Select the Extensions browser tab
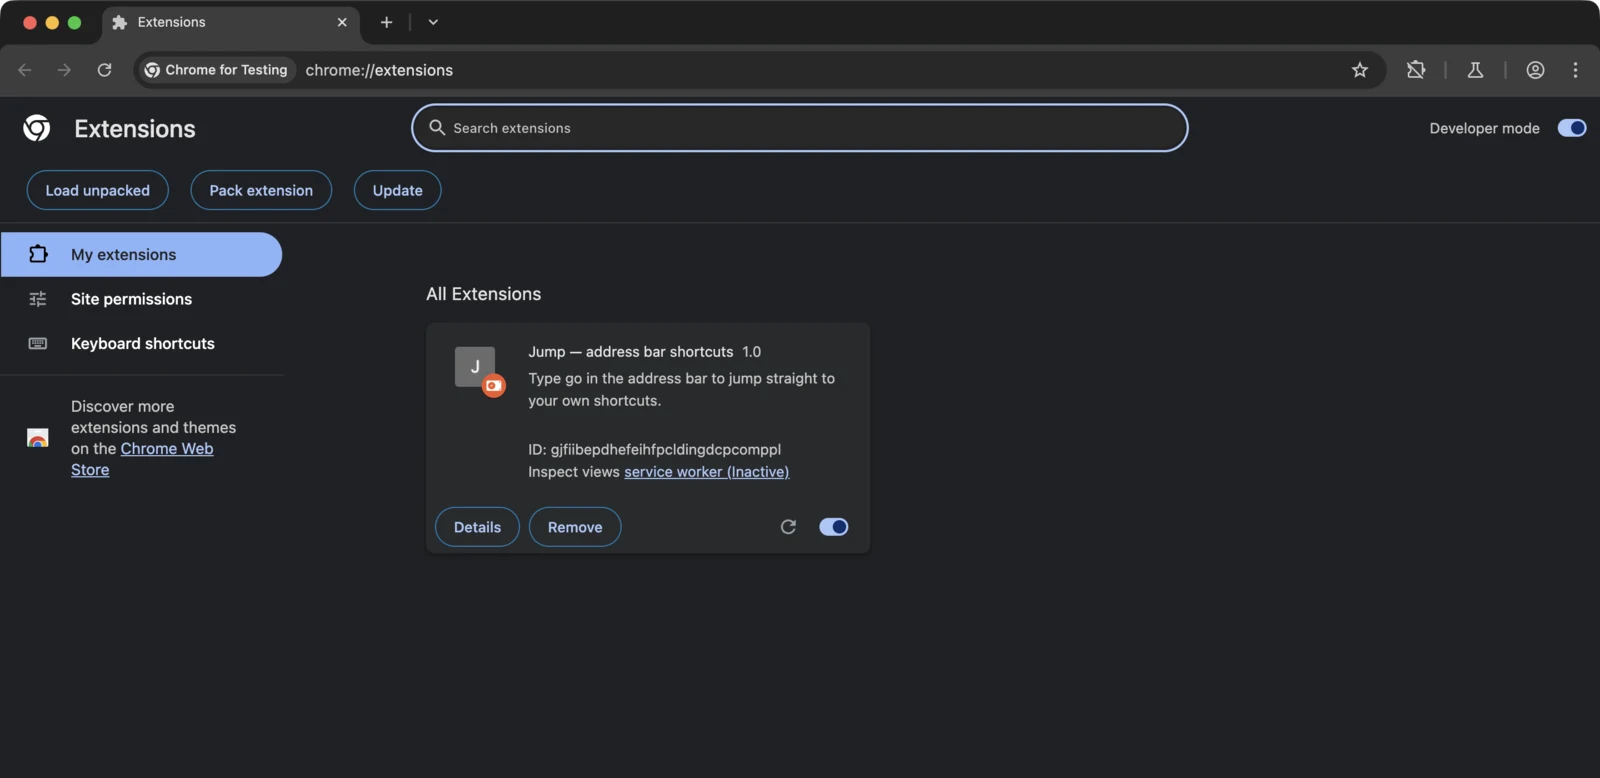This screenshot has height=778, width=1600. 230,22
